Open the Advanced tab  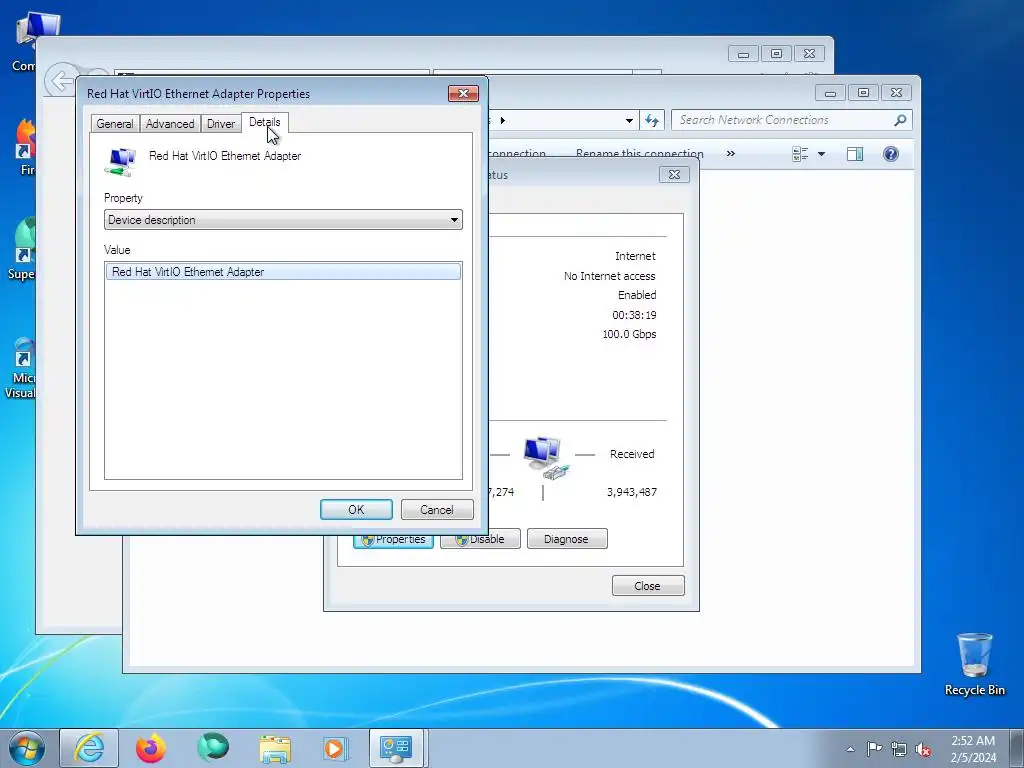pyautogui.click(x=170, y=123)
